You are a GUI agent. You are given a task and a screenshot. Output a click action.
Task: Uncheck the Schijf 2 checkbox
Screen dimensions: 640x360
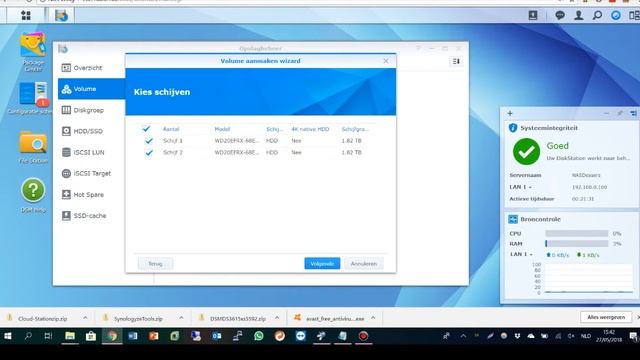coord(149,153)
